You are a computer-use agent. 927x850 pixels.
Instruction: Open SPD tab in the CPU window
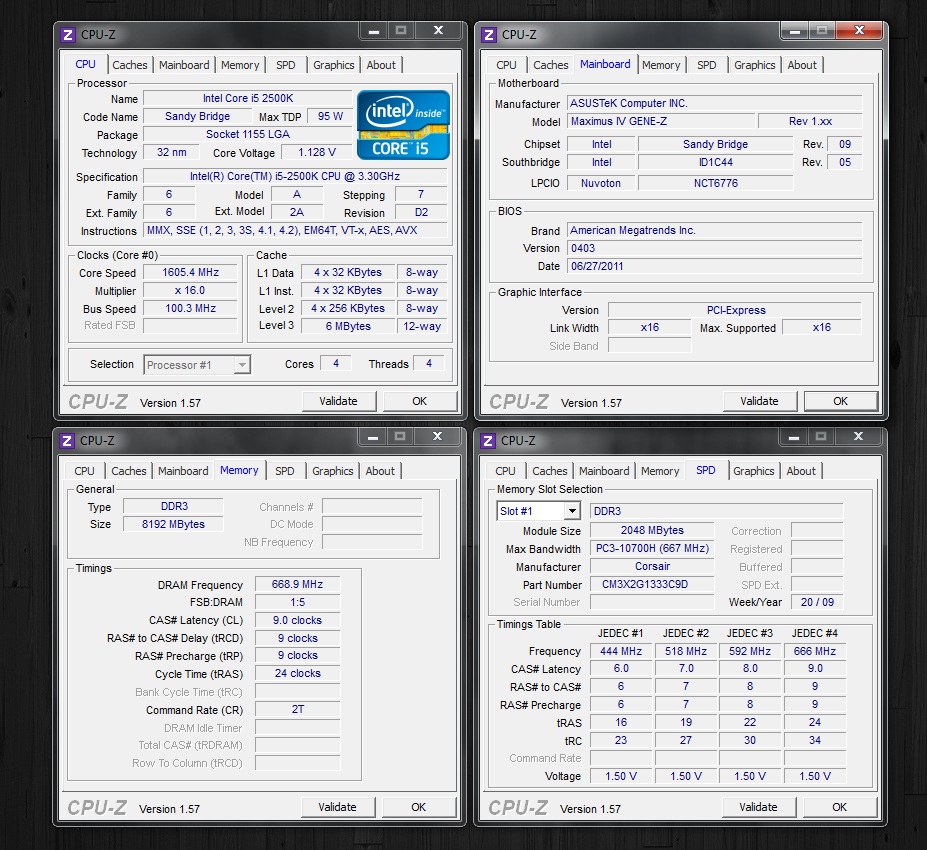tap(286, 65)
